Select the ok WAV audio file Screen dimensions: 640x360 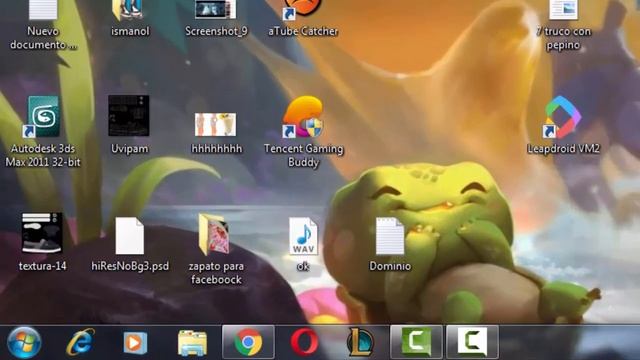303,236
